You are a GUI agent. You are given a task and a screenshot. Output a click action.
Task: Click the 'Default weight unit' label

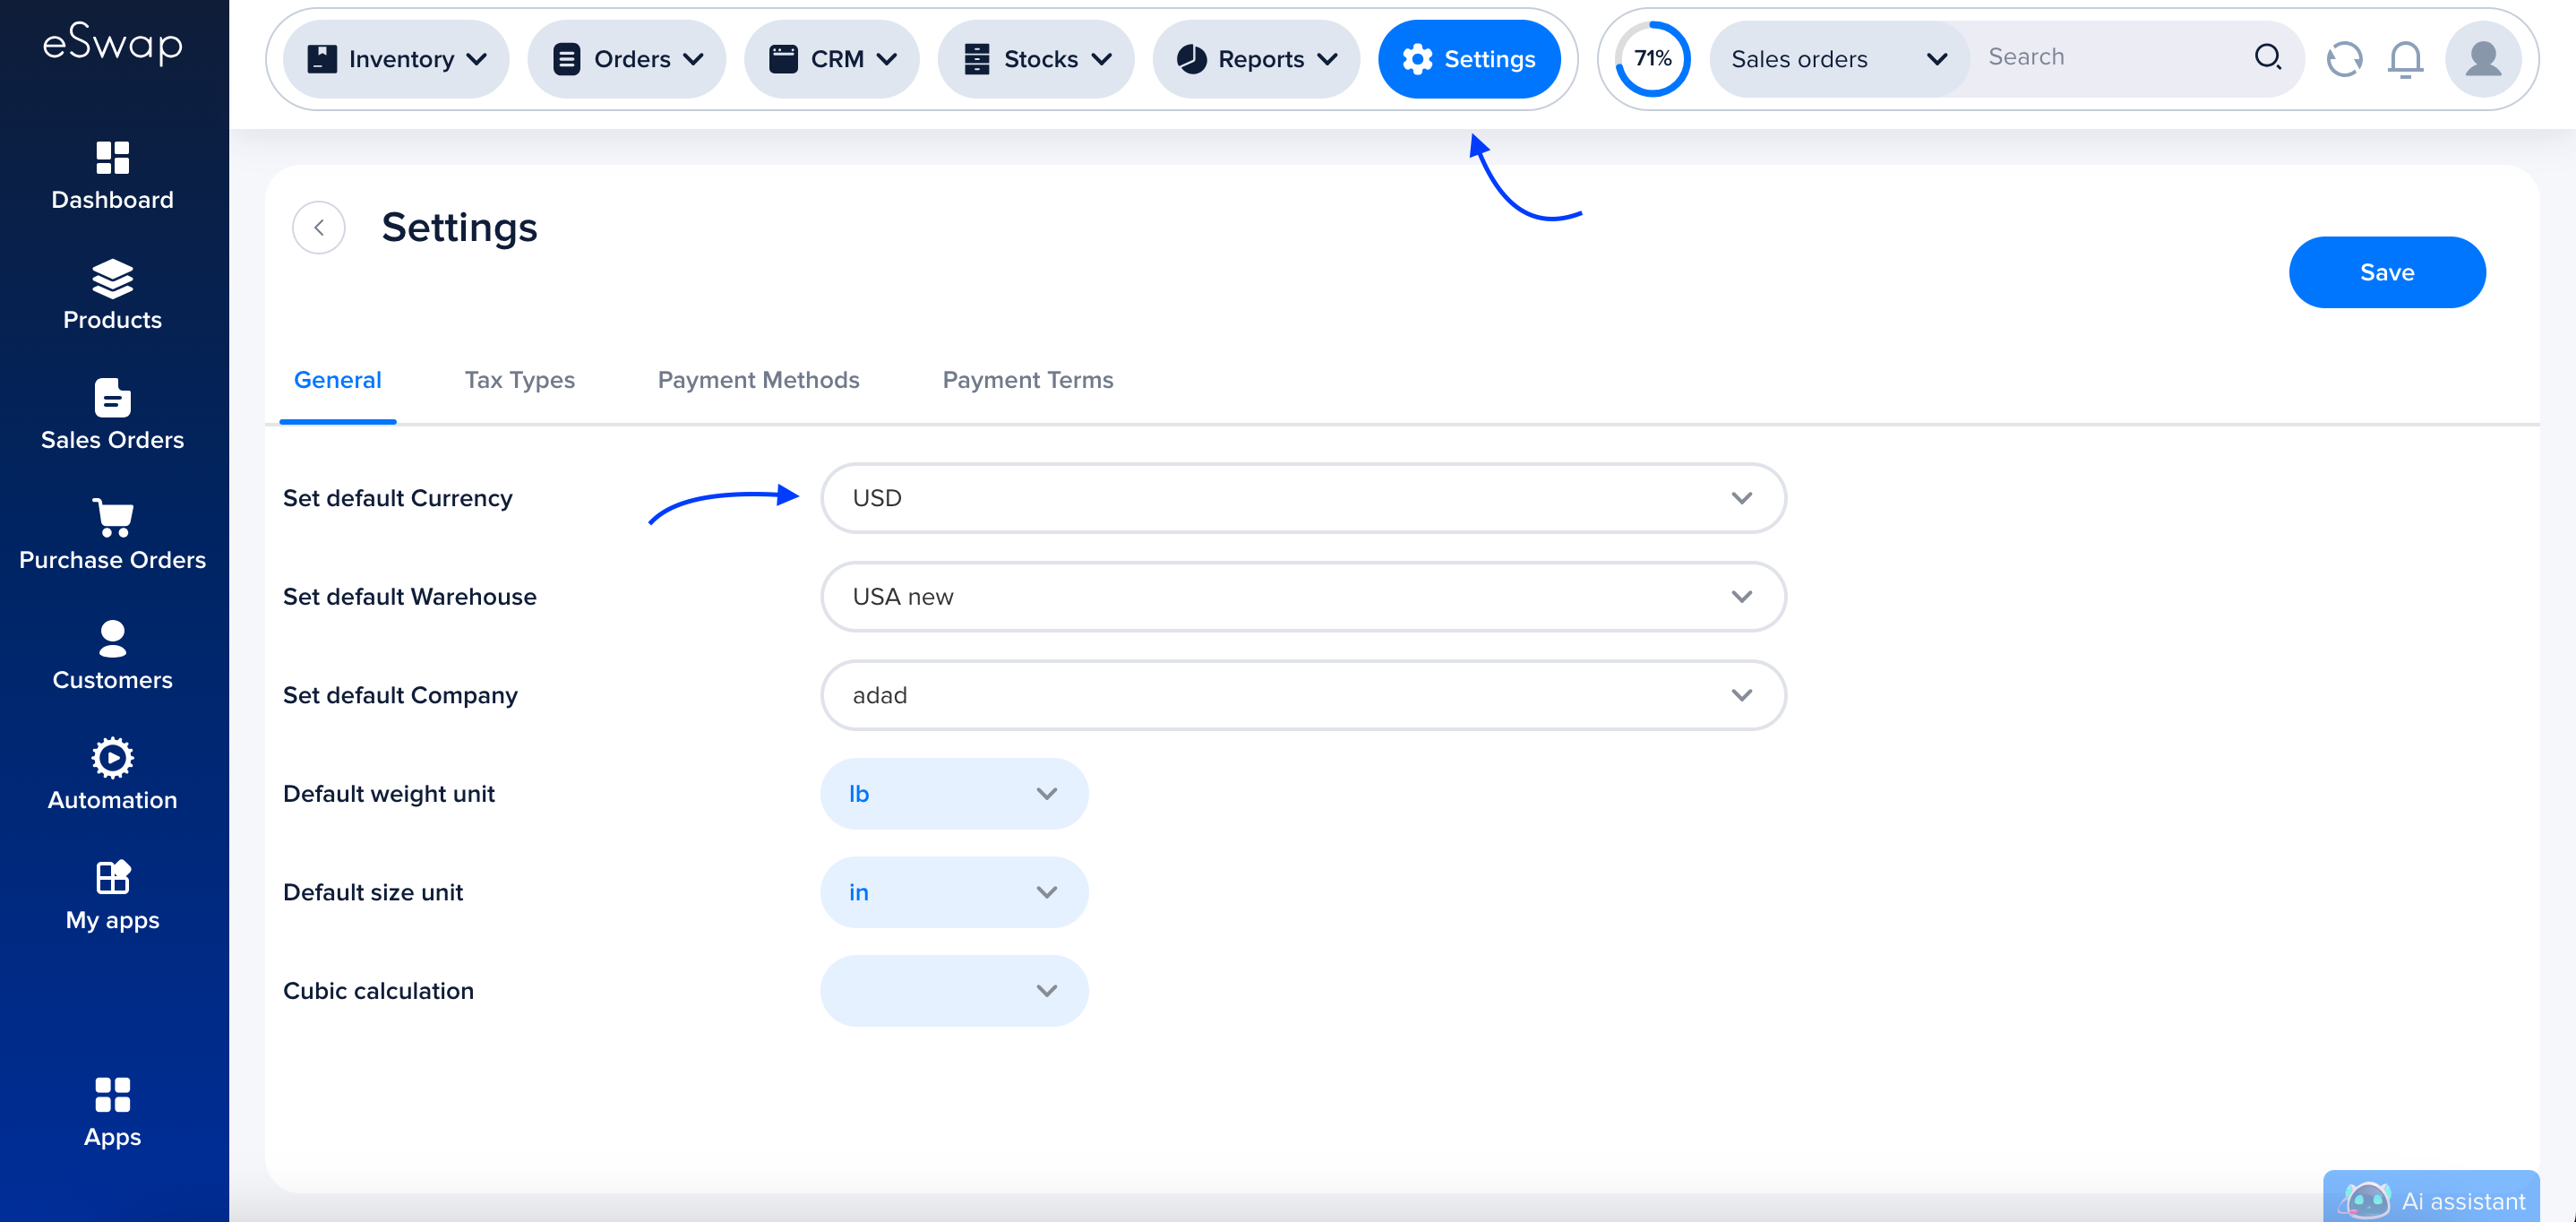tap(388, 794)
